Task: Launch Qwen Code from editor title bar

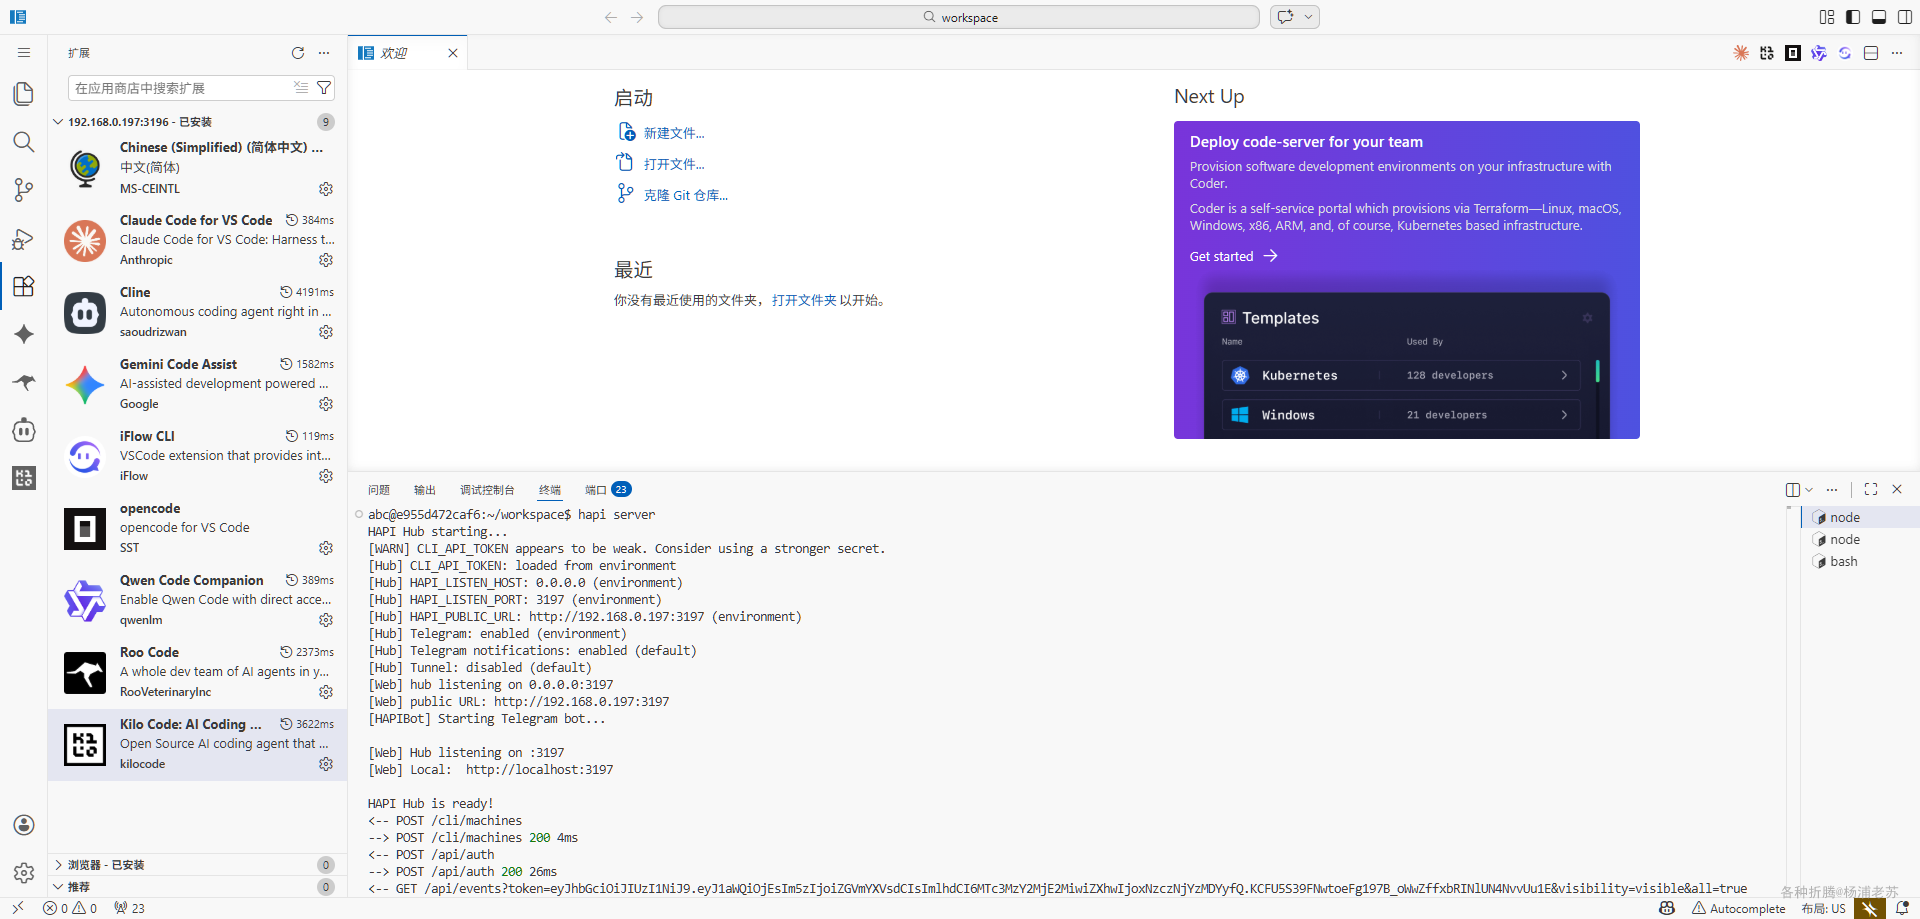Action: [1819, 53]
